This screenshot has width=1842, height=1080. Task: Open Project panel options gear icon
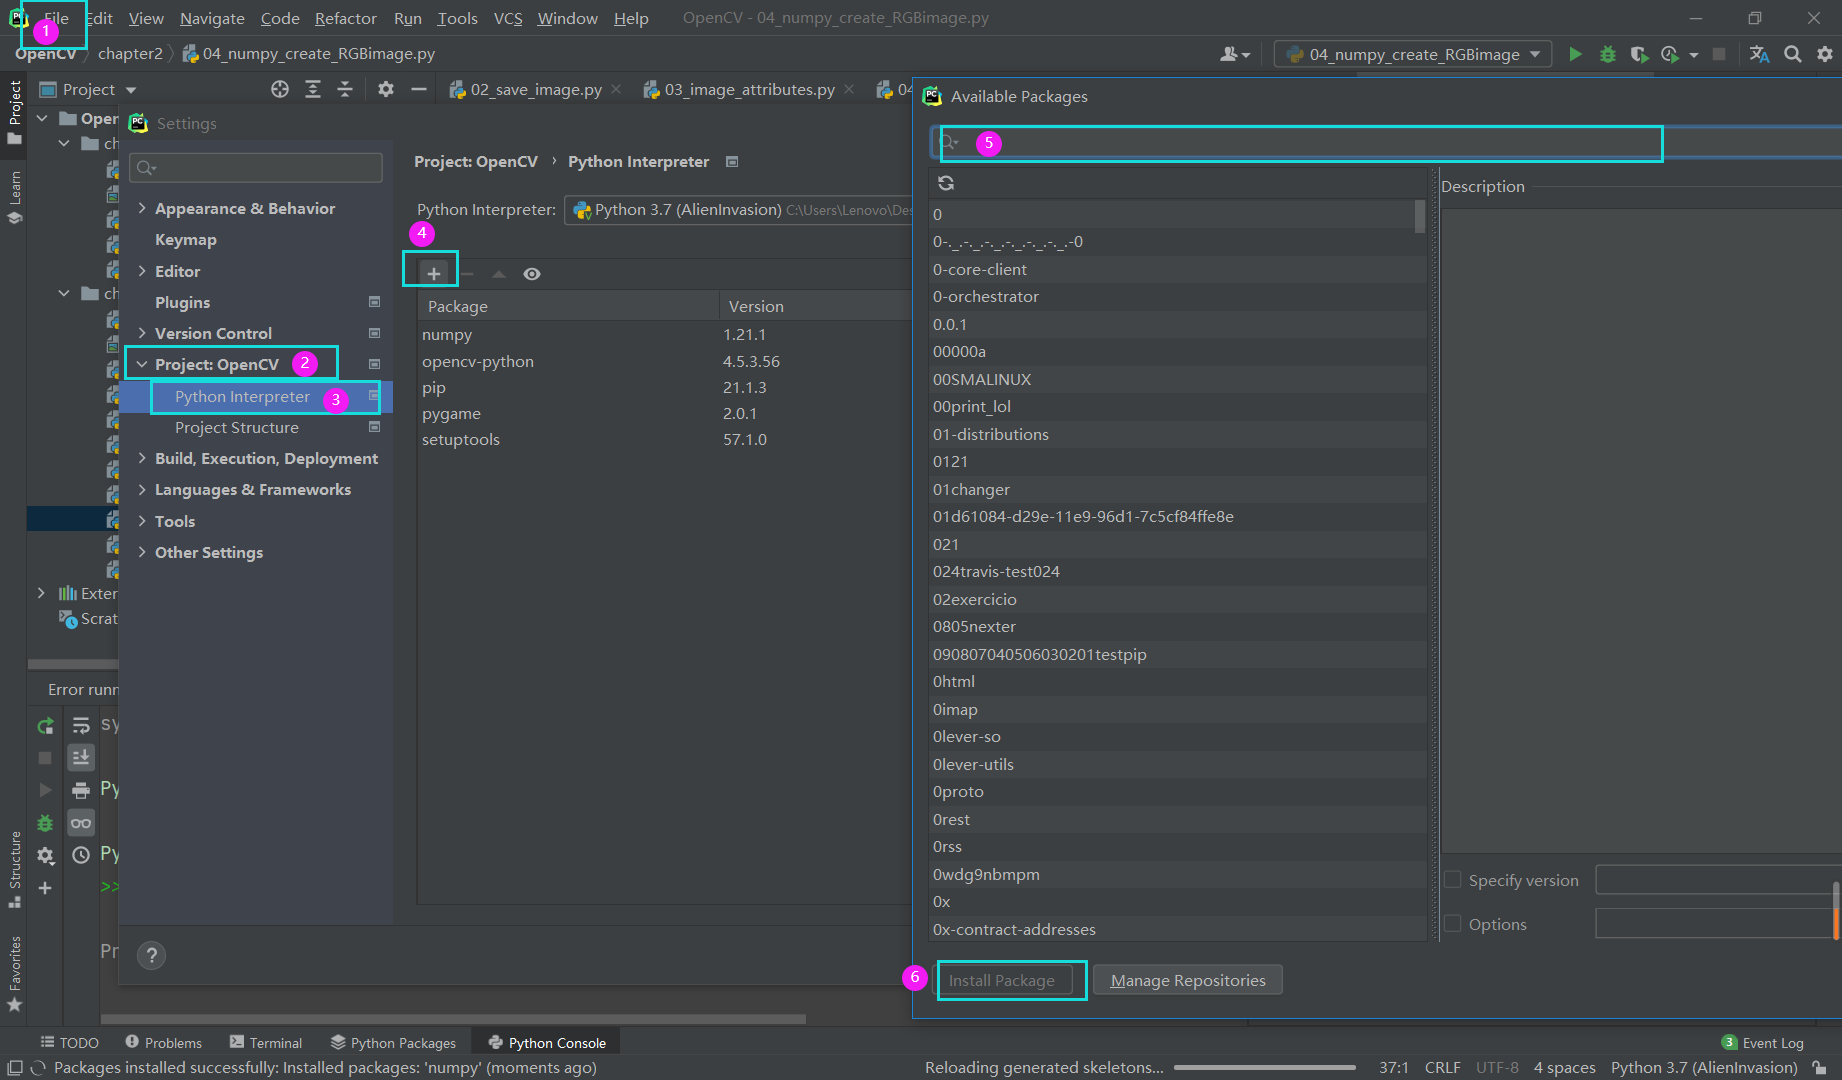pyautogui.click(x=386, y=89)
